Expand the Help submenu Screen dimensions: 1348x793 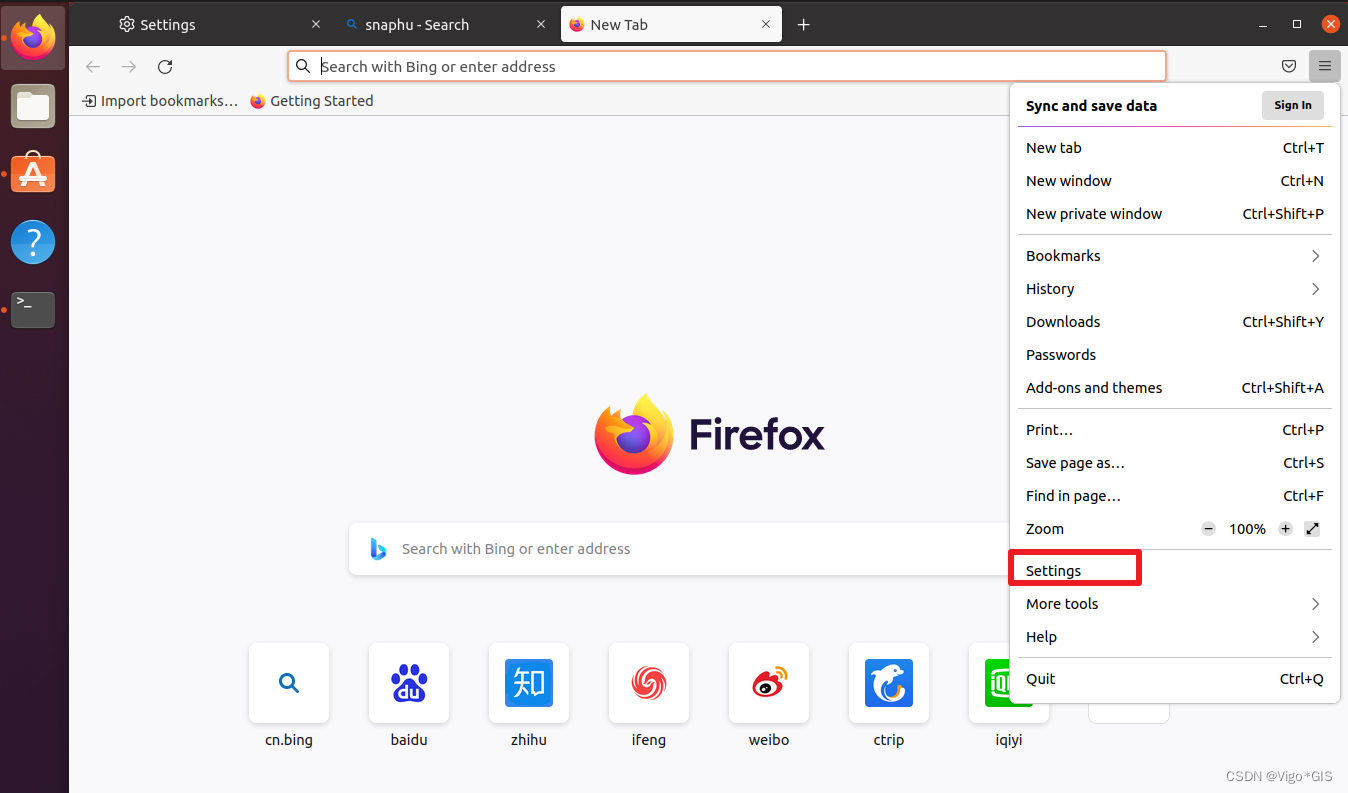[x=1175, y=637]
